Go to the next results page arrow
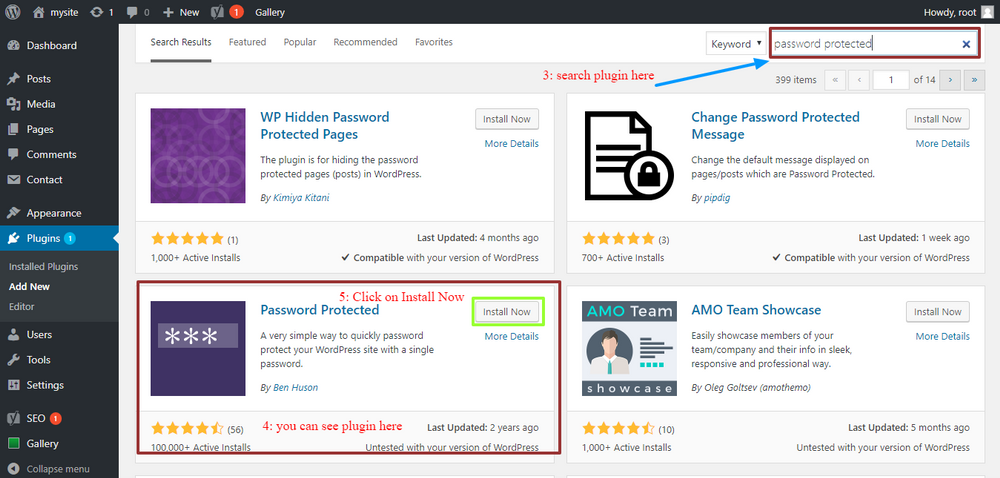Screen dimensions: 1000x478 point(950,80)
